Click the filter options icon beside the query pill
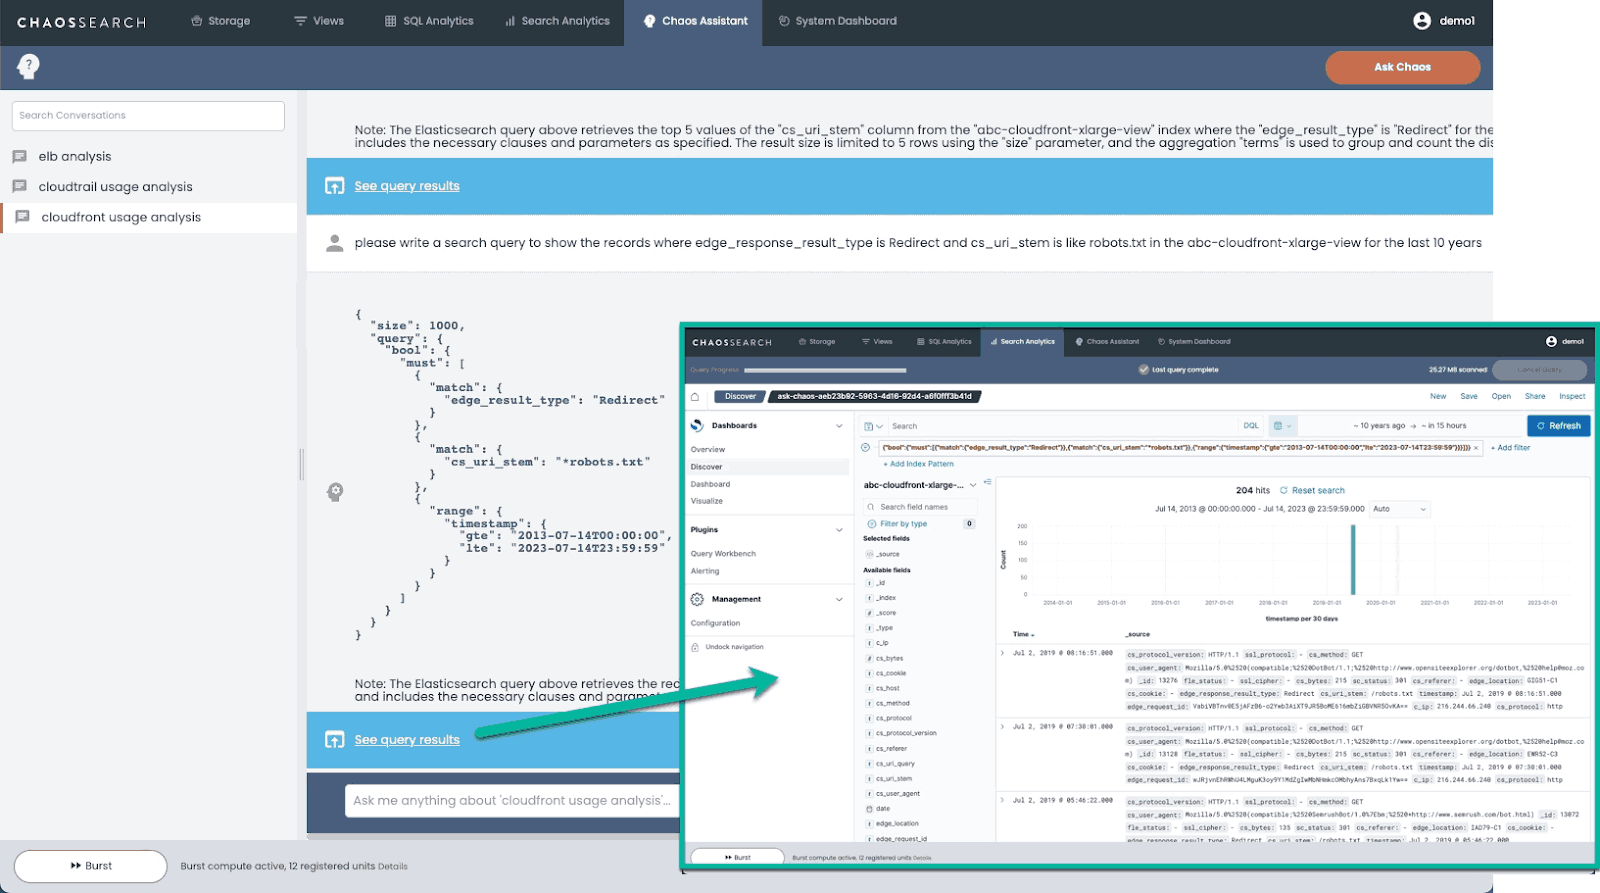 point(866,448)
